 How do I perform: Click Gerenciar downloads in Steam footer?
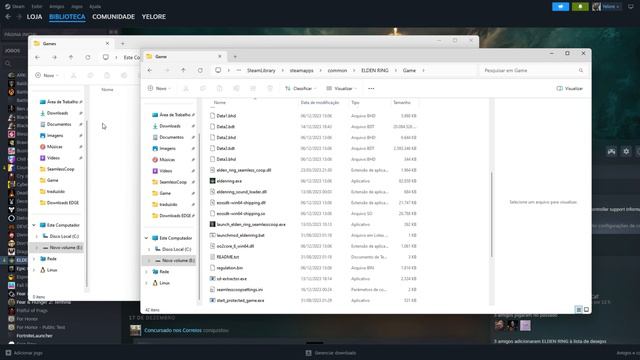tap(331, 353)
